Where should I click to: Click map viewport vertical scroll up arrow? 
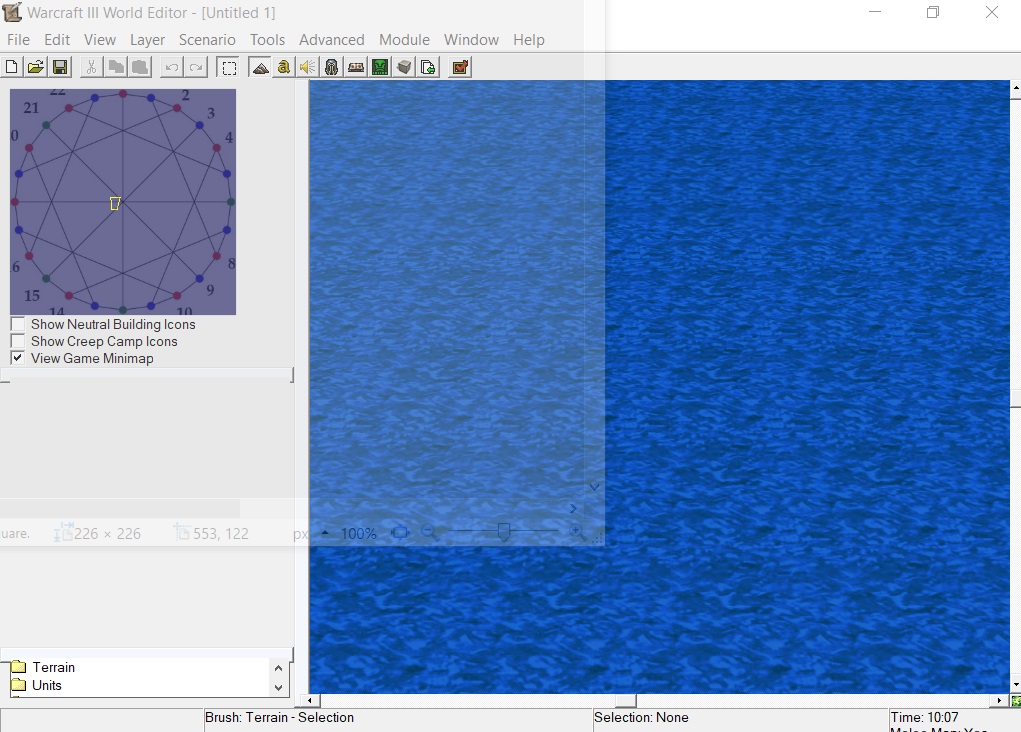click(x=1015, y=88)
